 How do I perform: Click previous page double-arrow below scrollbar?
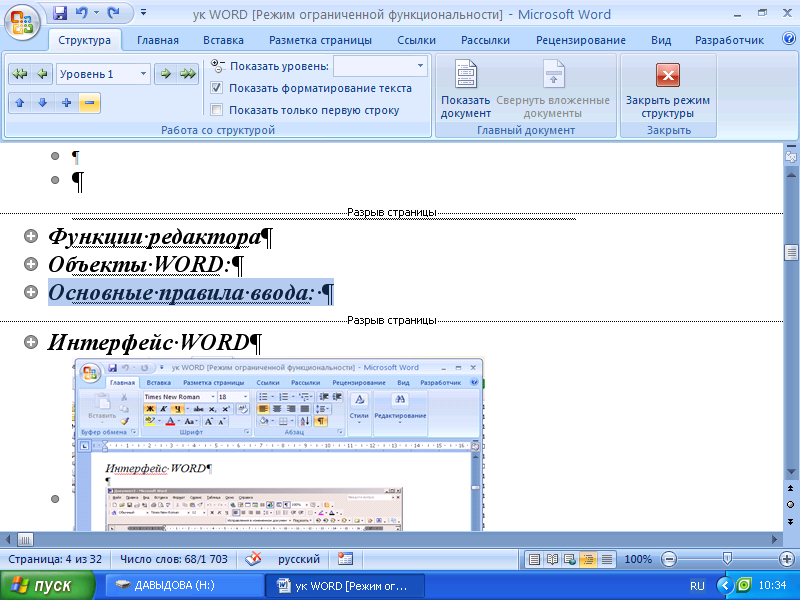coord(790,488)
